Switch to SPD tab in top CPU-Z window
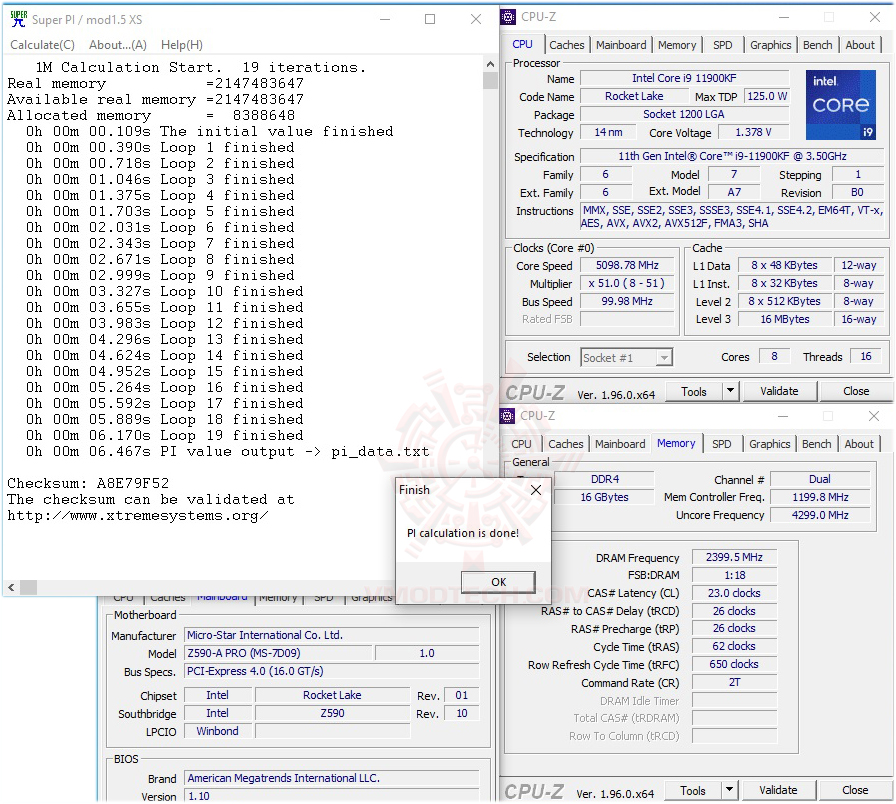 point(722,45)
